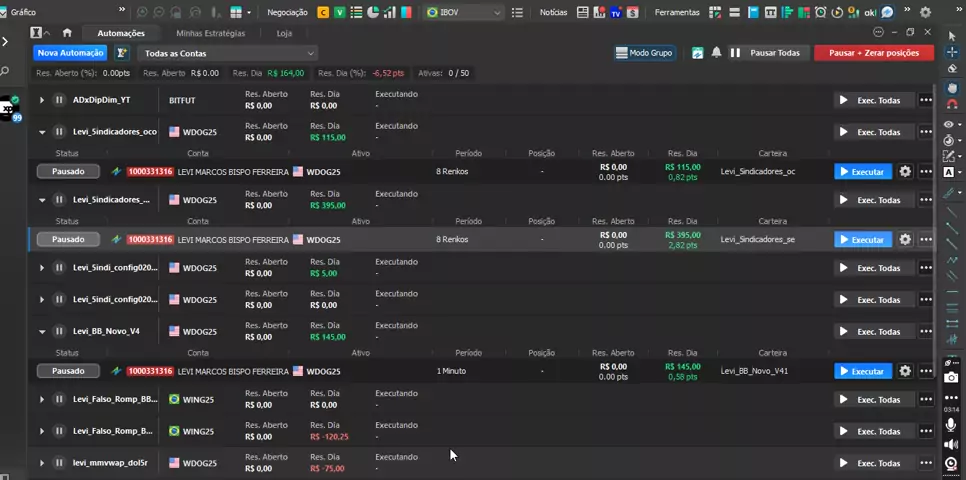Click the speaker volume icon in sidebar

point(951,444)
